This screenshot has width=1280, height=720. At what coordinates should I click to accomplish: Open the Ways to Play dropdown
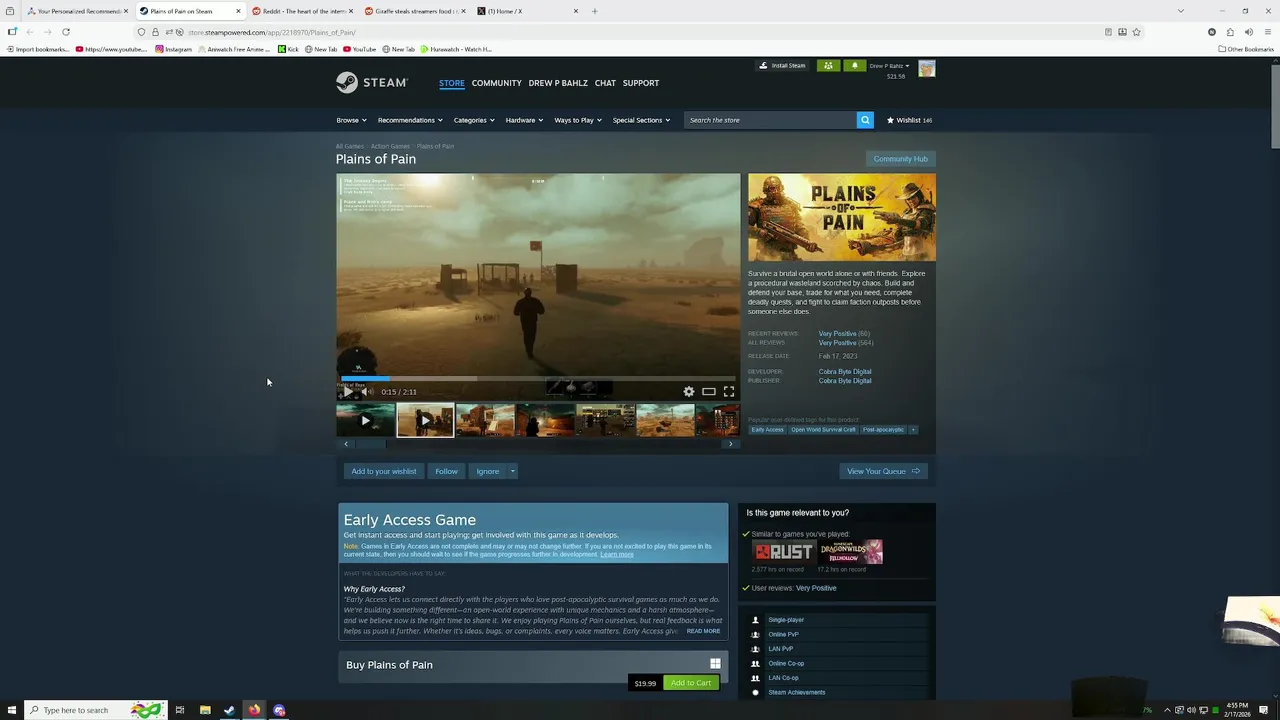coord(578,120)
